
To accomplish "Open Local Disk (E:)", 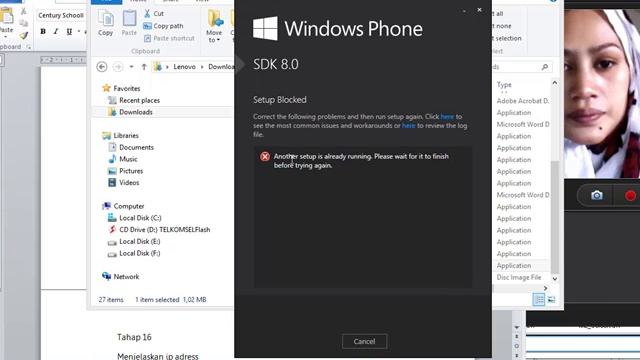I will click(x=134, y=242).
